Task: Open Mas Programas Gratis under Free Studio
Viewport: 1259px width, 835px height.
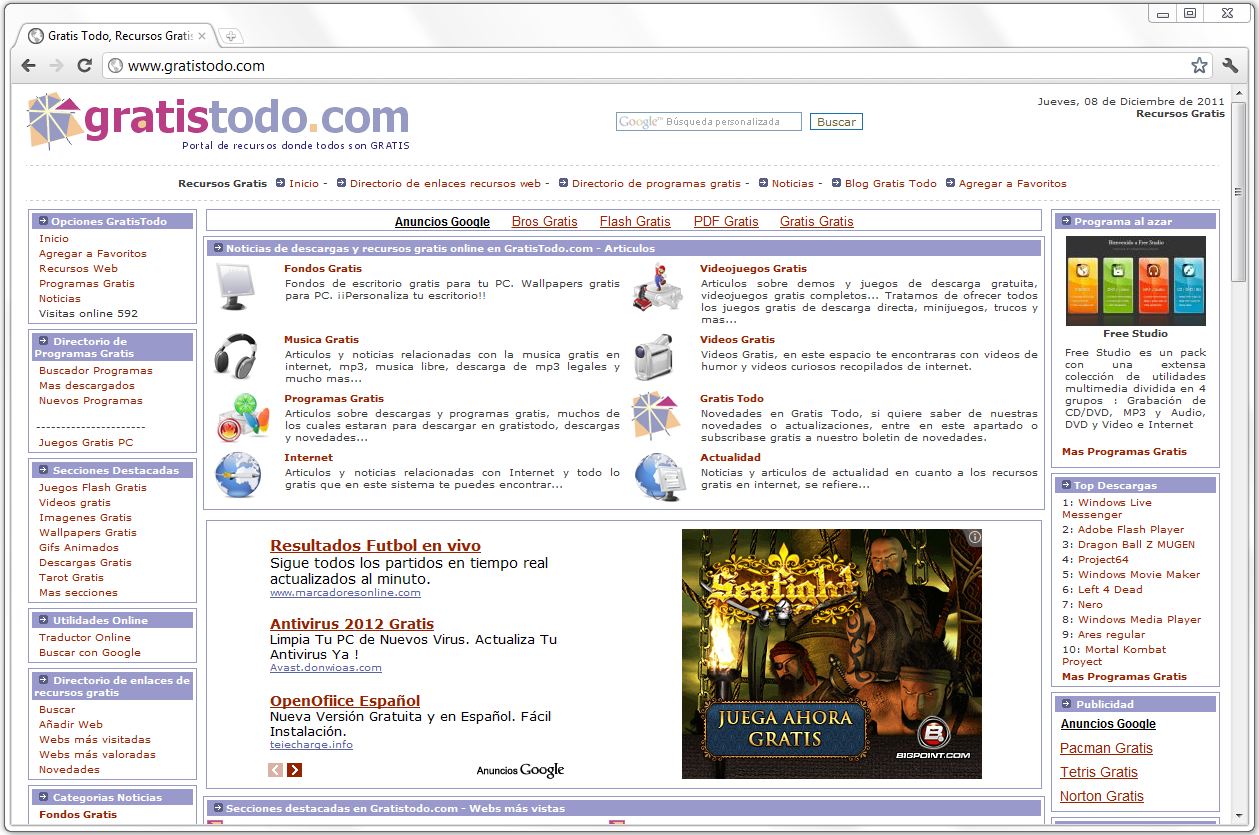Action: (x=1124, y=452)
